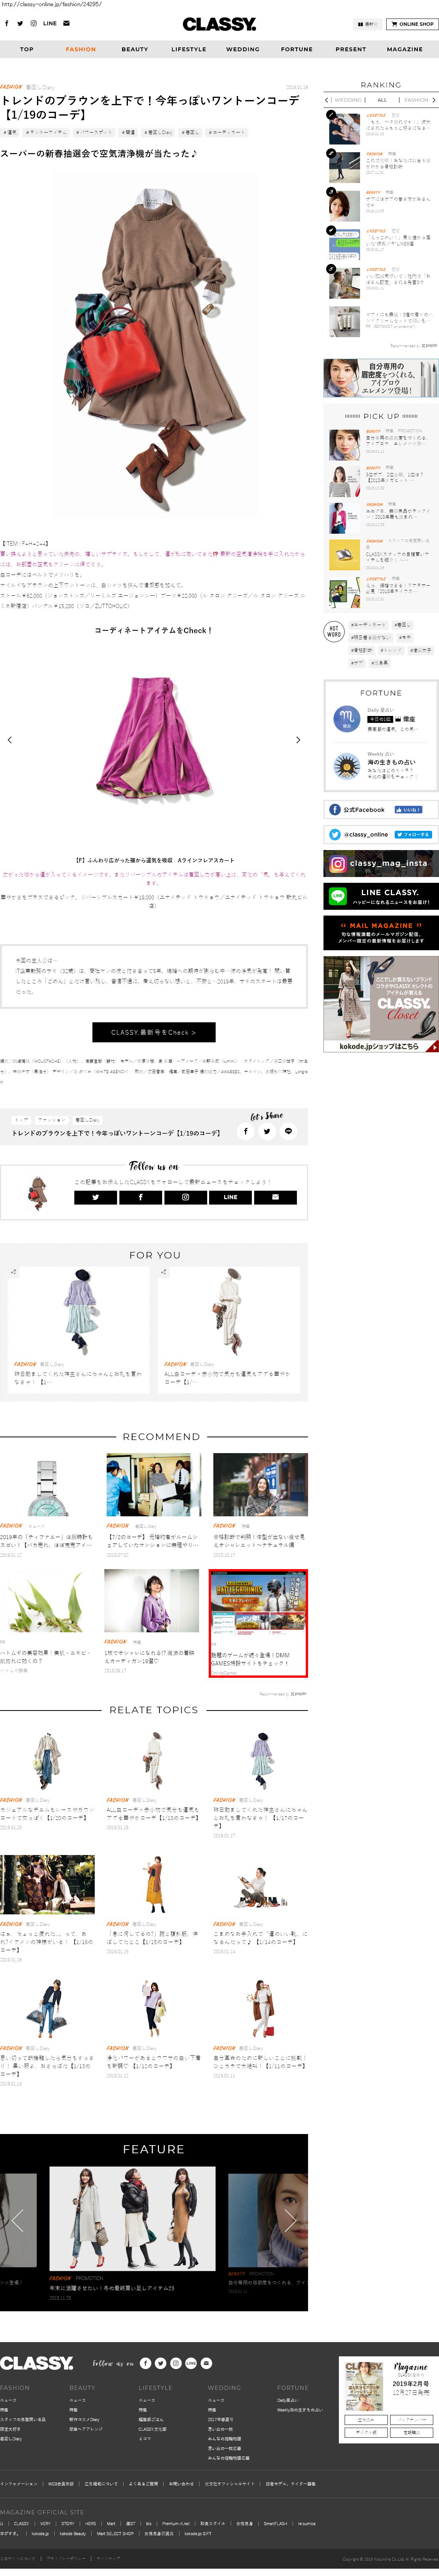
Task: Open the FORTUNE navigation tab
Action: (297, 49)
